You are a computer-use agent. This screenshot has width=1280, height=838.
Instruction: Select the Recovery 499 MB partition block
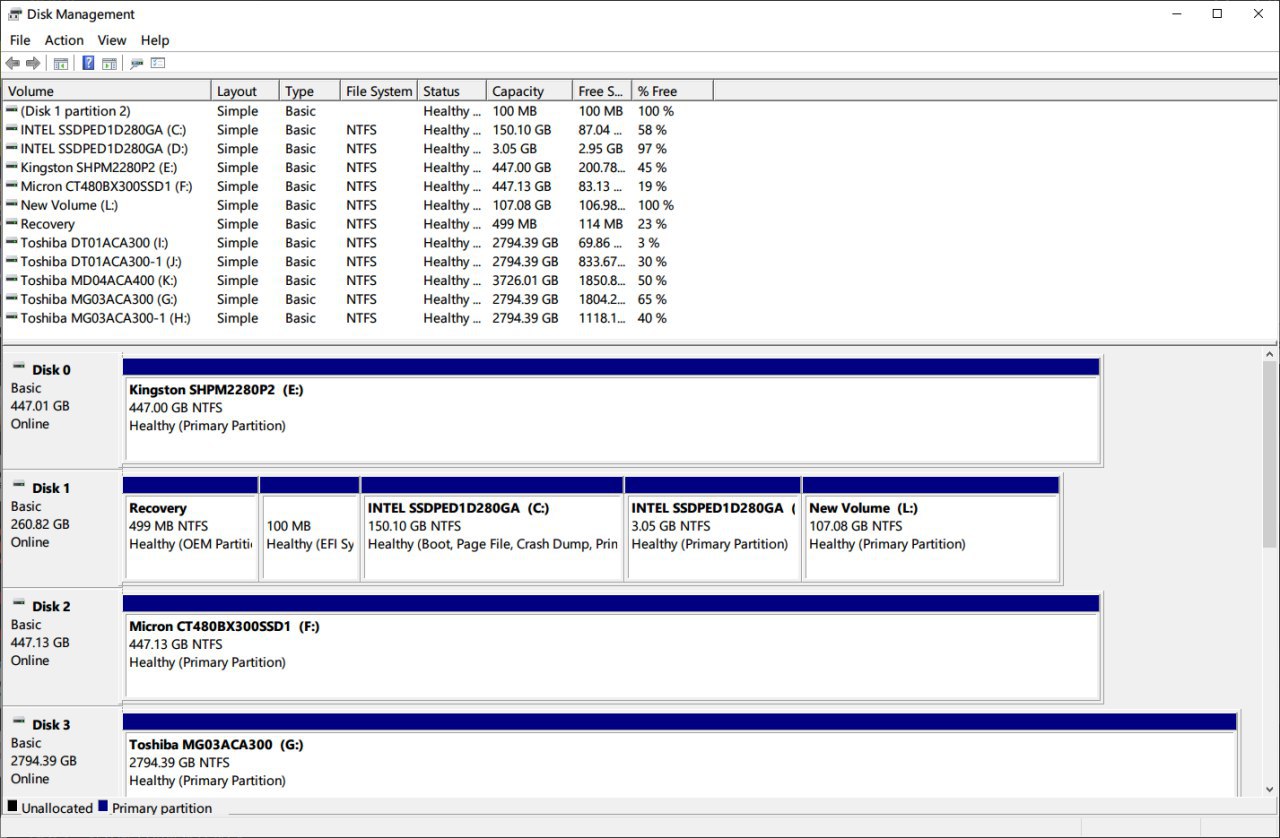coord(190,528)
